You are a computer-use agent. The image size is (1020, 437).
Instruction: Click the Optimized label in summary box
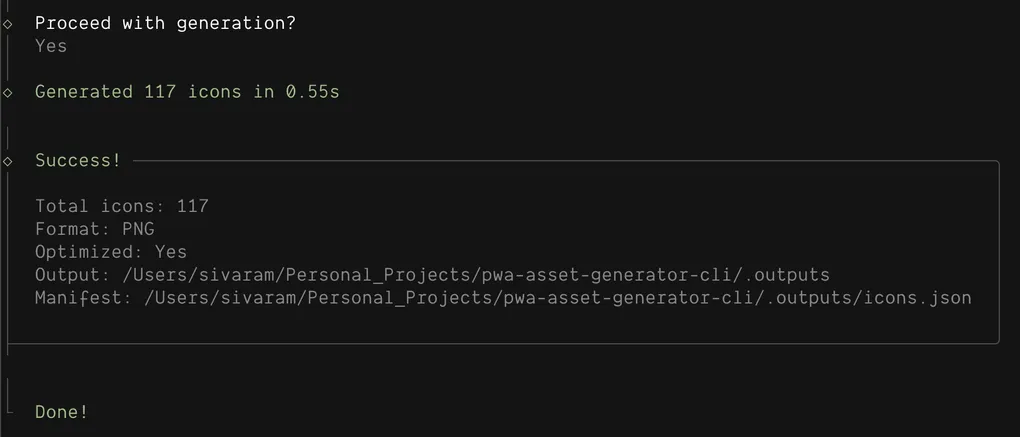coord(89,252)
